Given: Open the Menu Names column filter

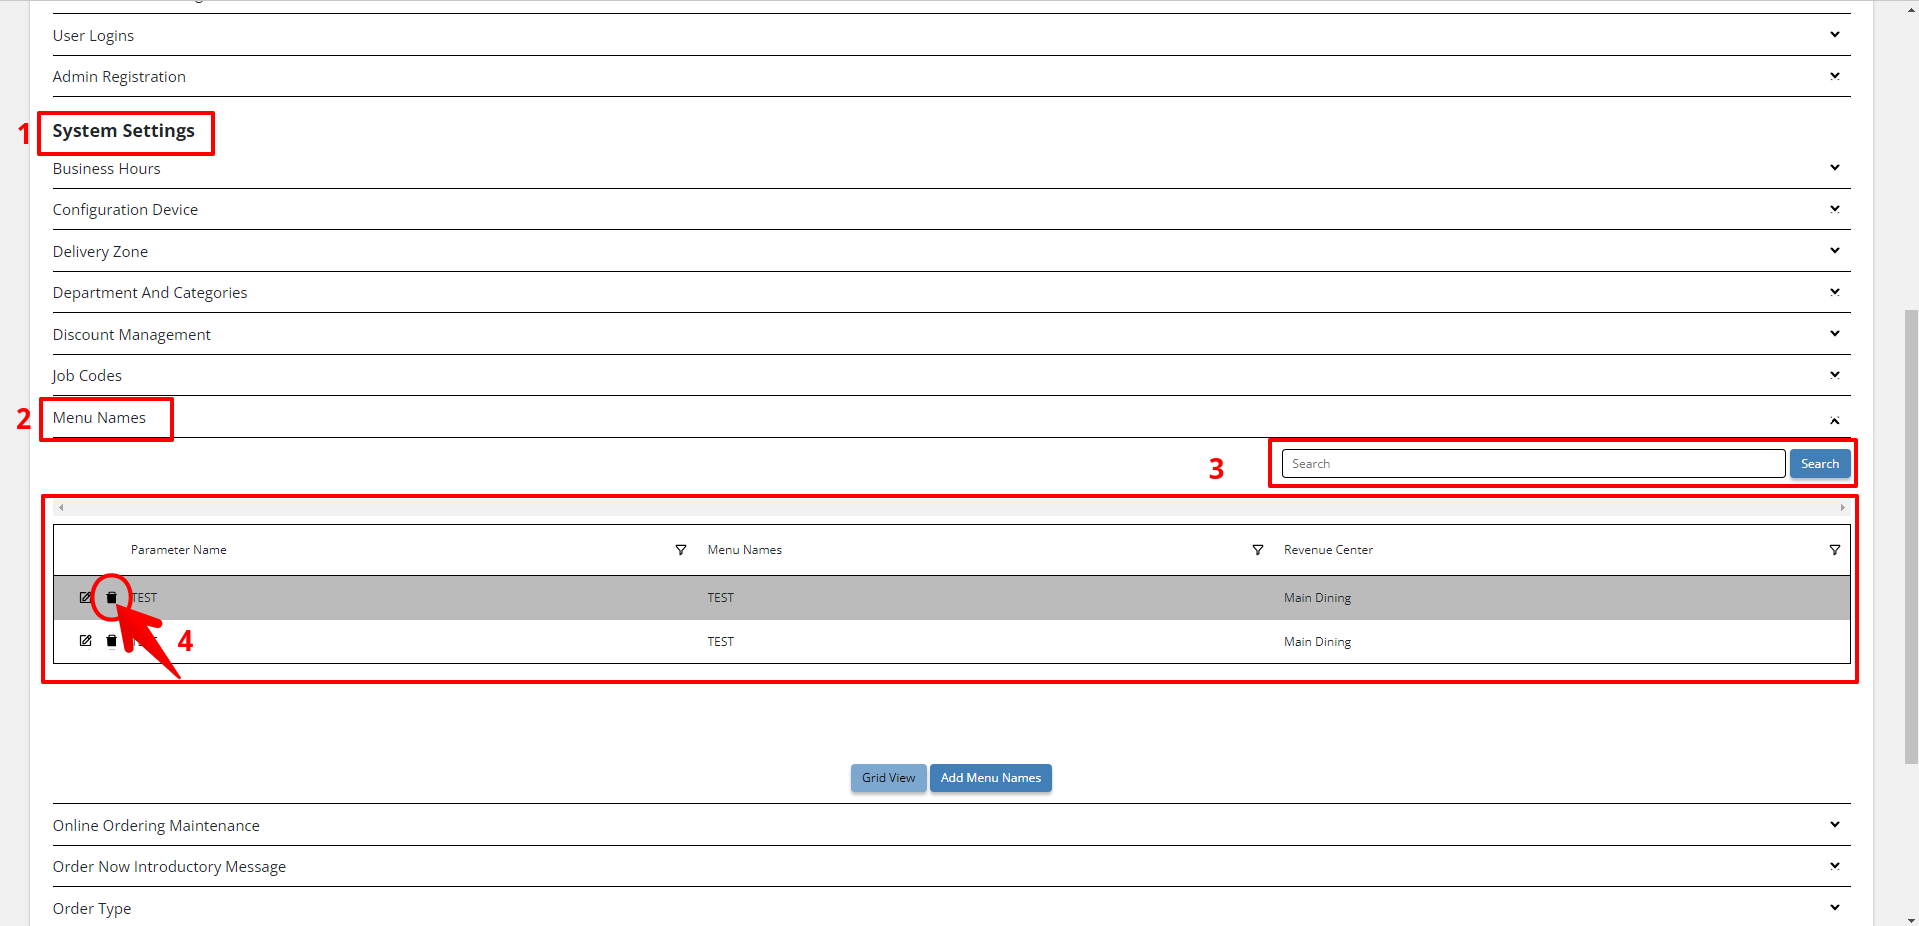Looking at the screenshot, I should click(x=1258, y=550).
